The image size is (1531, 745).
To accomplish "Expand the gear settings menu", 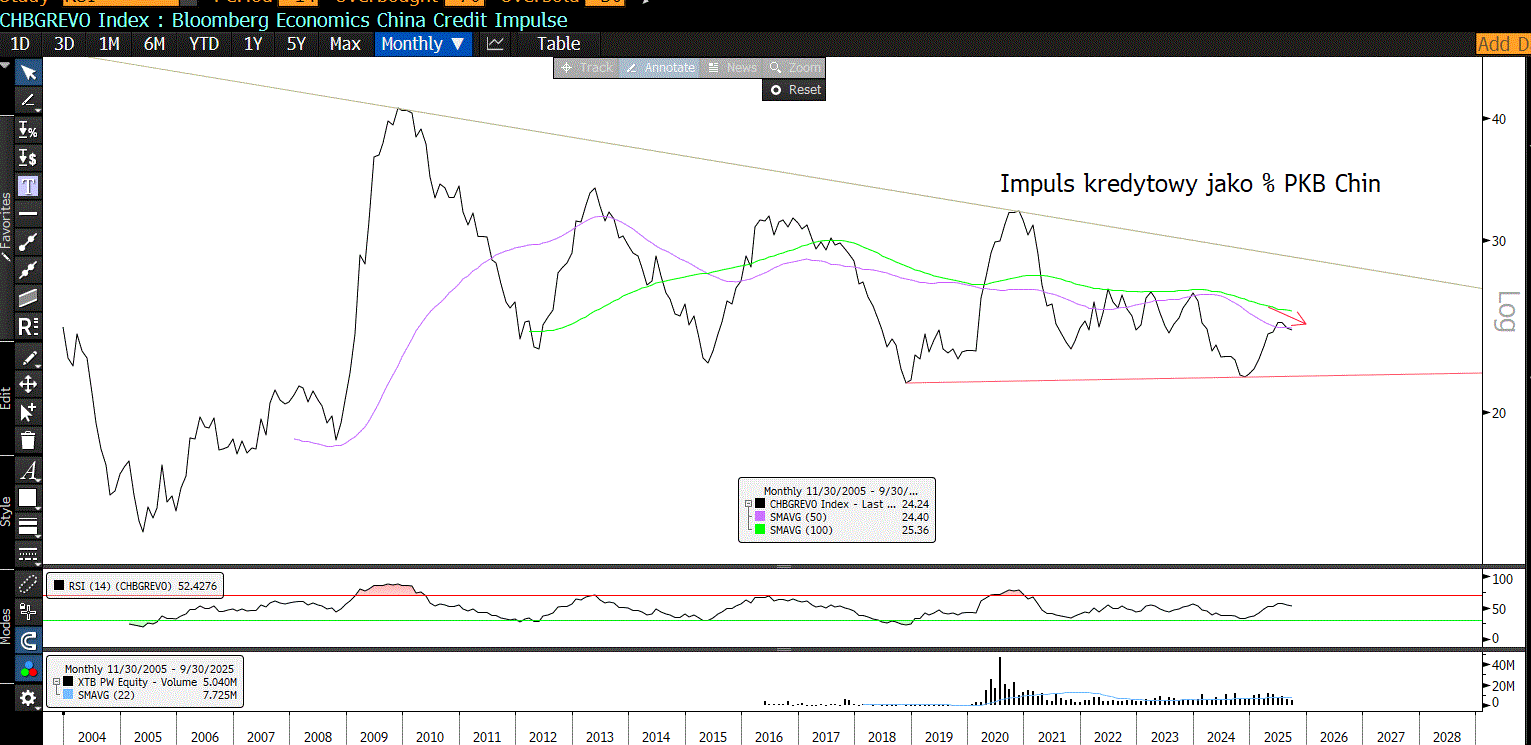I will [28, 699].
